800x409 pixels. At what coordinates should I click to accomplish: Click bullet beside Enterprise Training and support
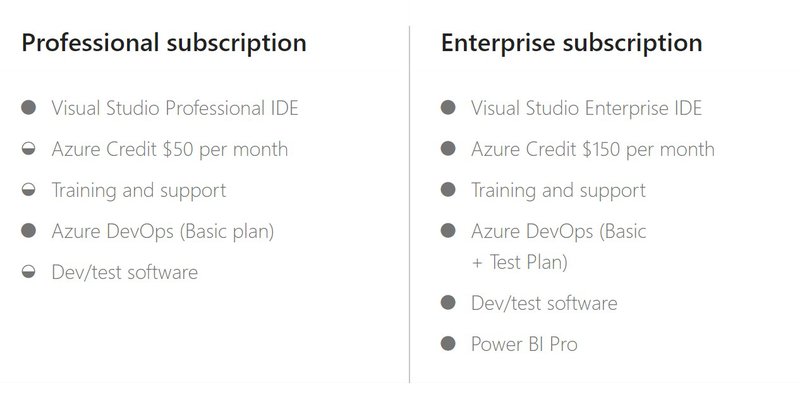click(448, 190)
